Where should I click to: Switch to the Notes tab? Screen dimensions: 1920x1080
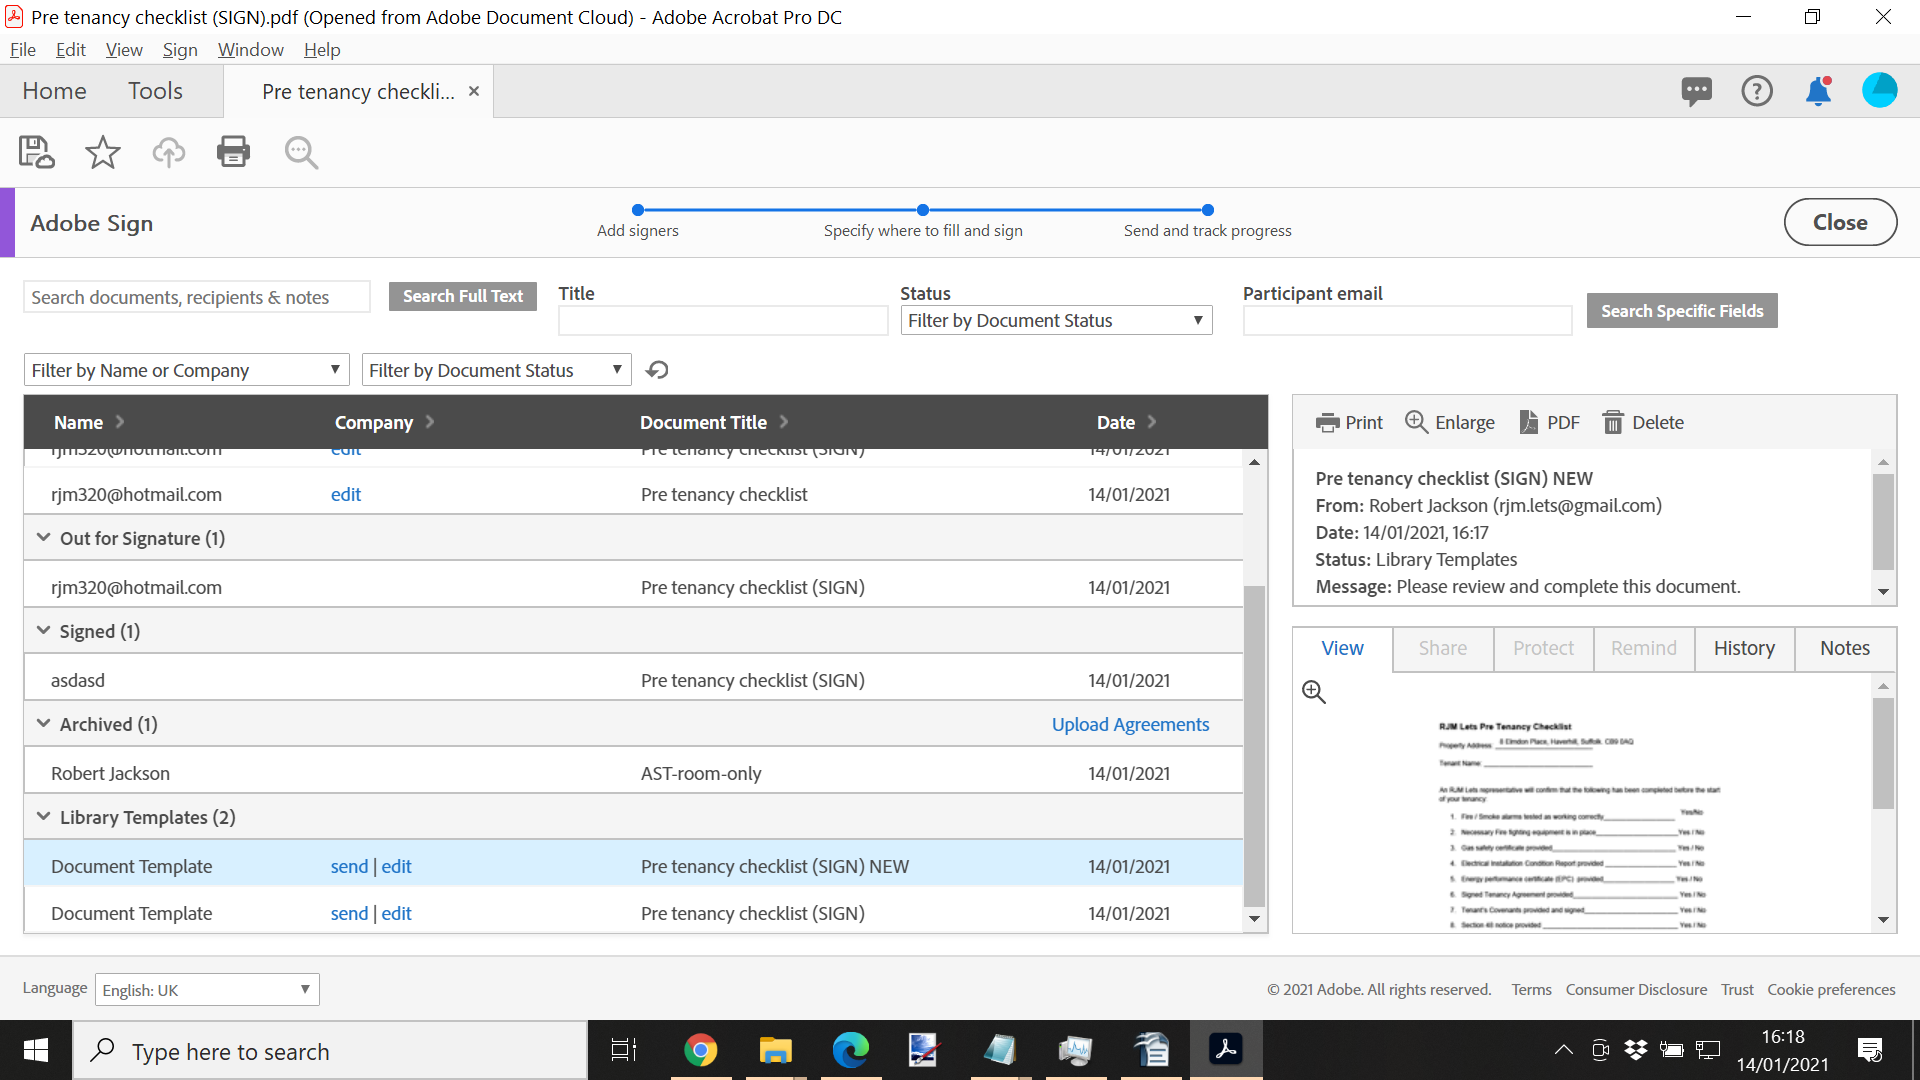point(1845,648)
